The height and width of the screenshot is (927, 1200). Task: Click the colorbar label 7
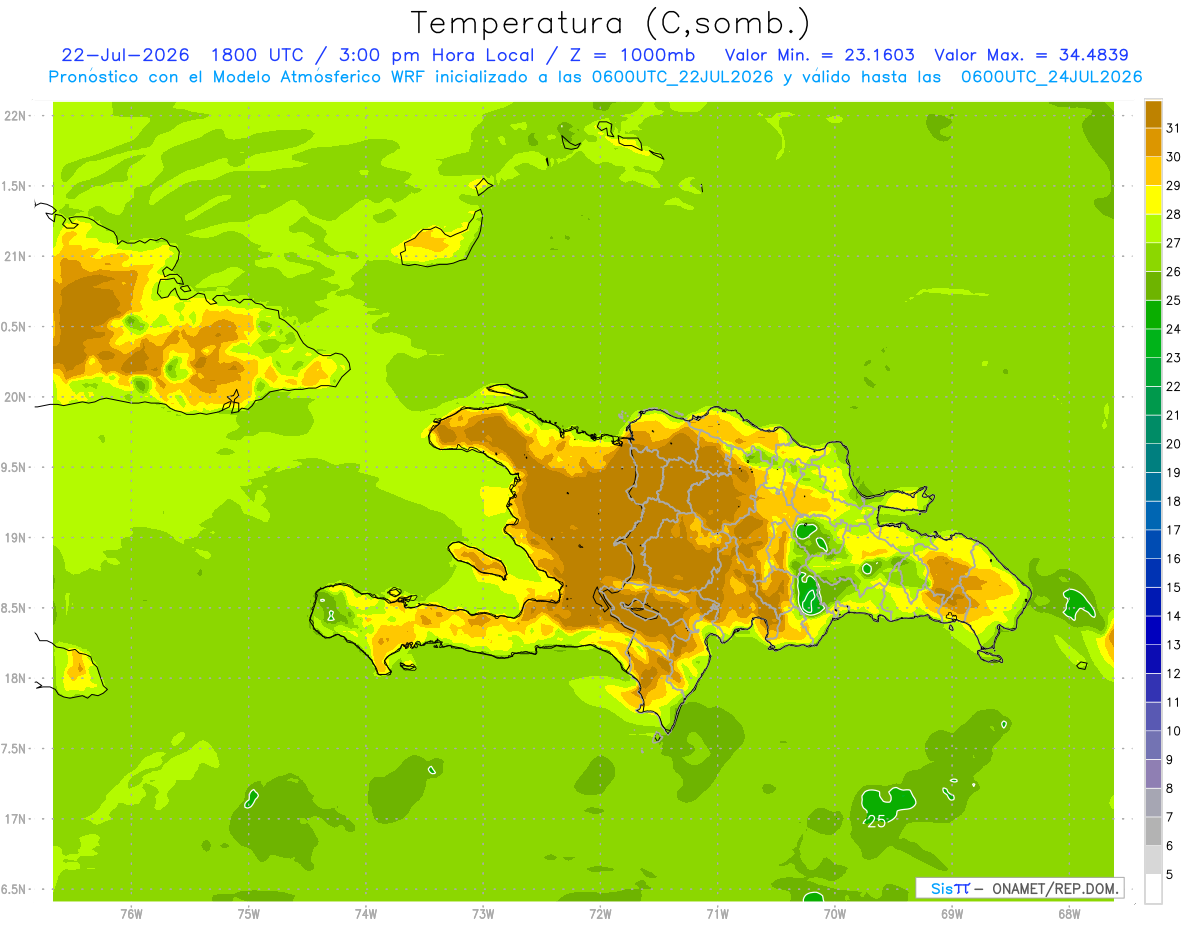(1170, 818)
